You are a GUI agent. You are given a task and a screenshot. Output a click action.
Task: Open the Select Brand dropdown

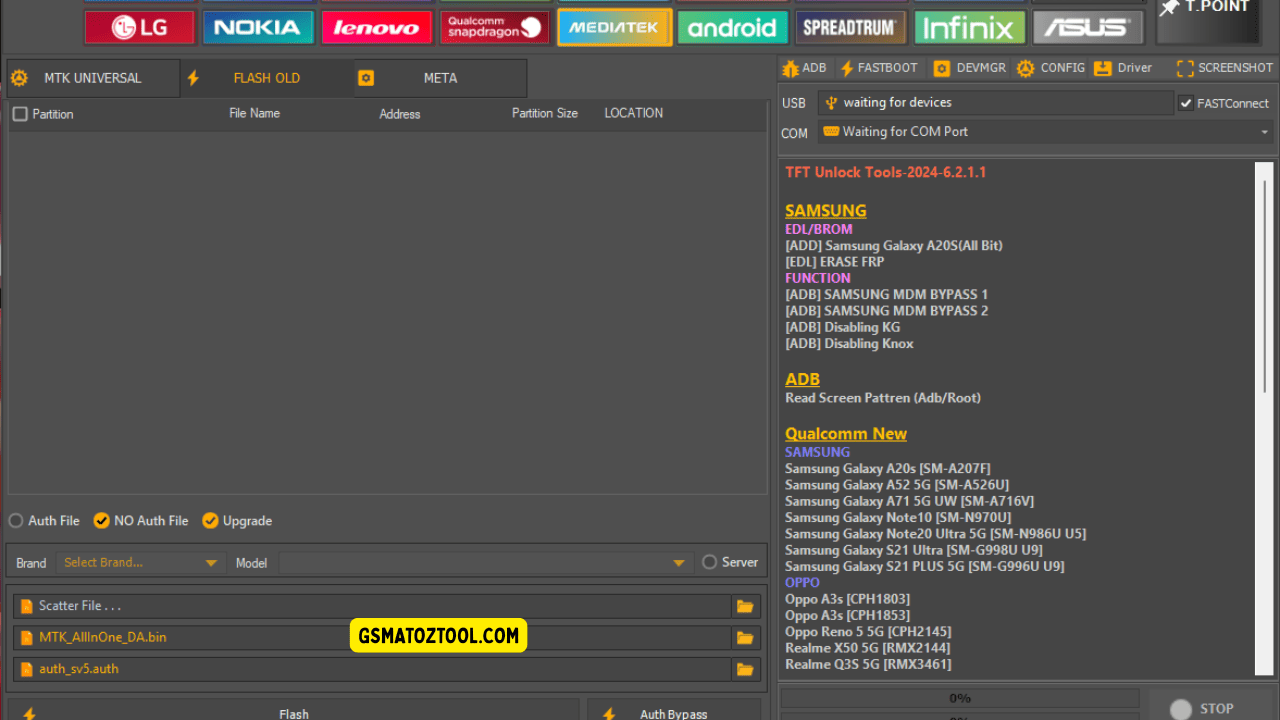(140, 563)
